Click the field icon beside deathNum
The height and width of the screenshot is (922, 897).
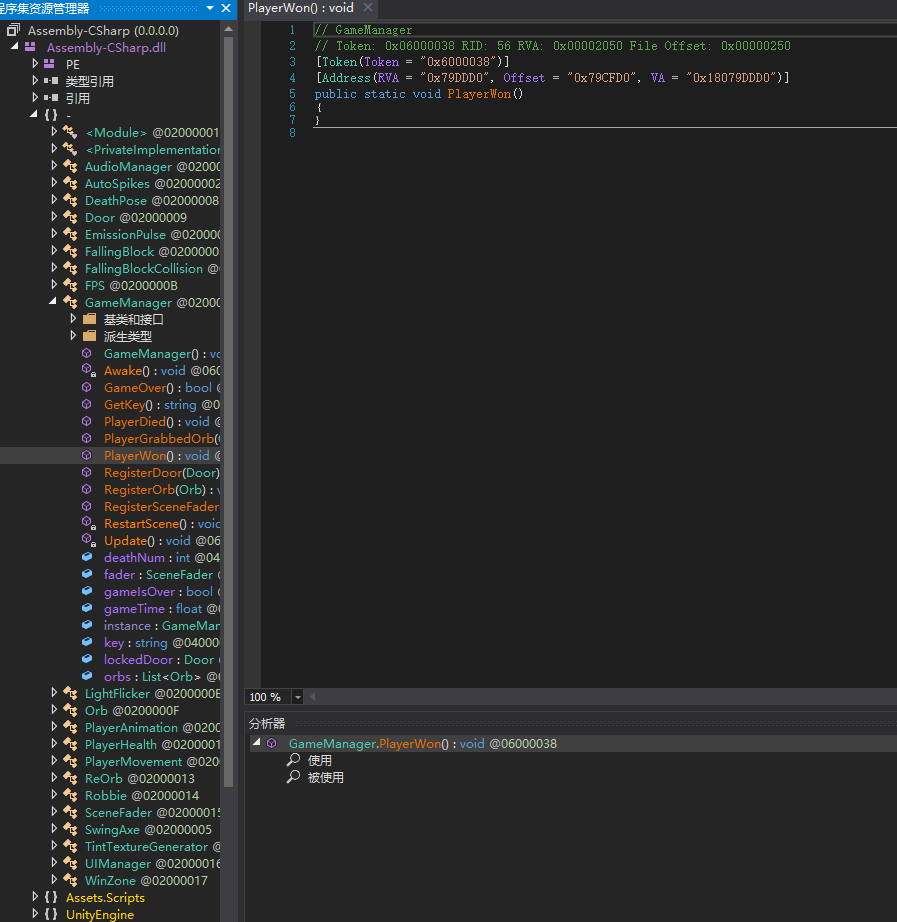click(88, 558)
